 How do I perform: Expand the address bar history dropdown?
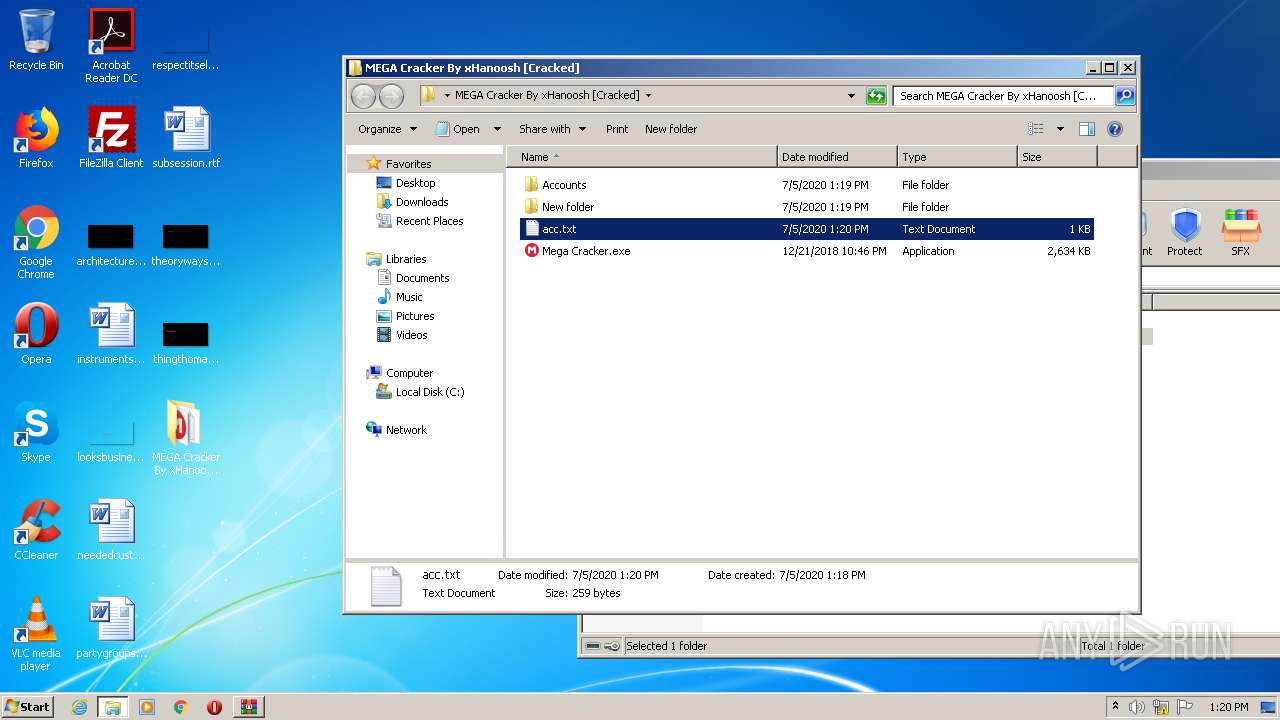851,96
